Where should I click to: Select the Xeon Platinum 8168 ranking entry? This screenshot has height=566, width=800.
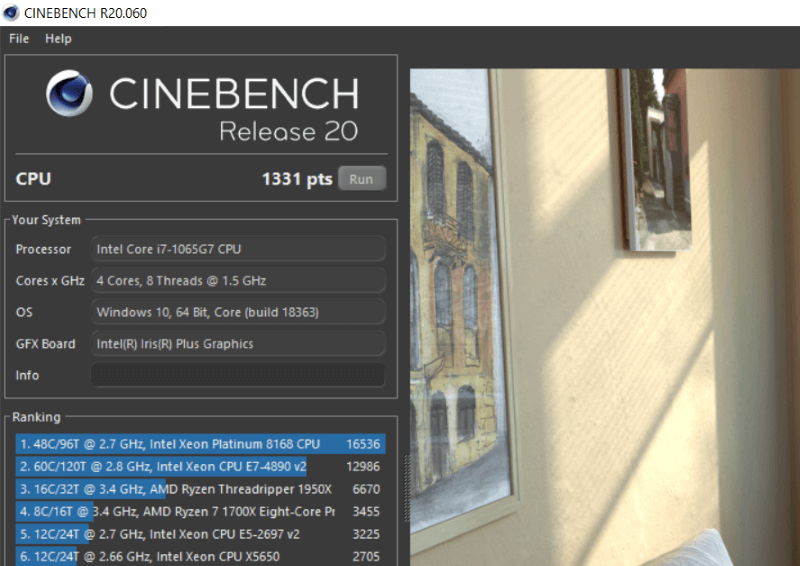[200, 444]
